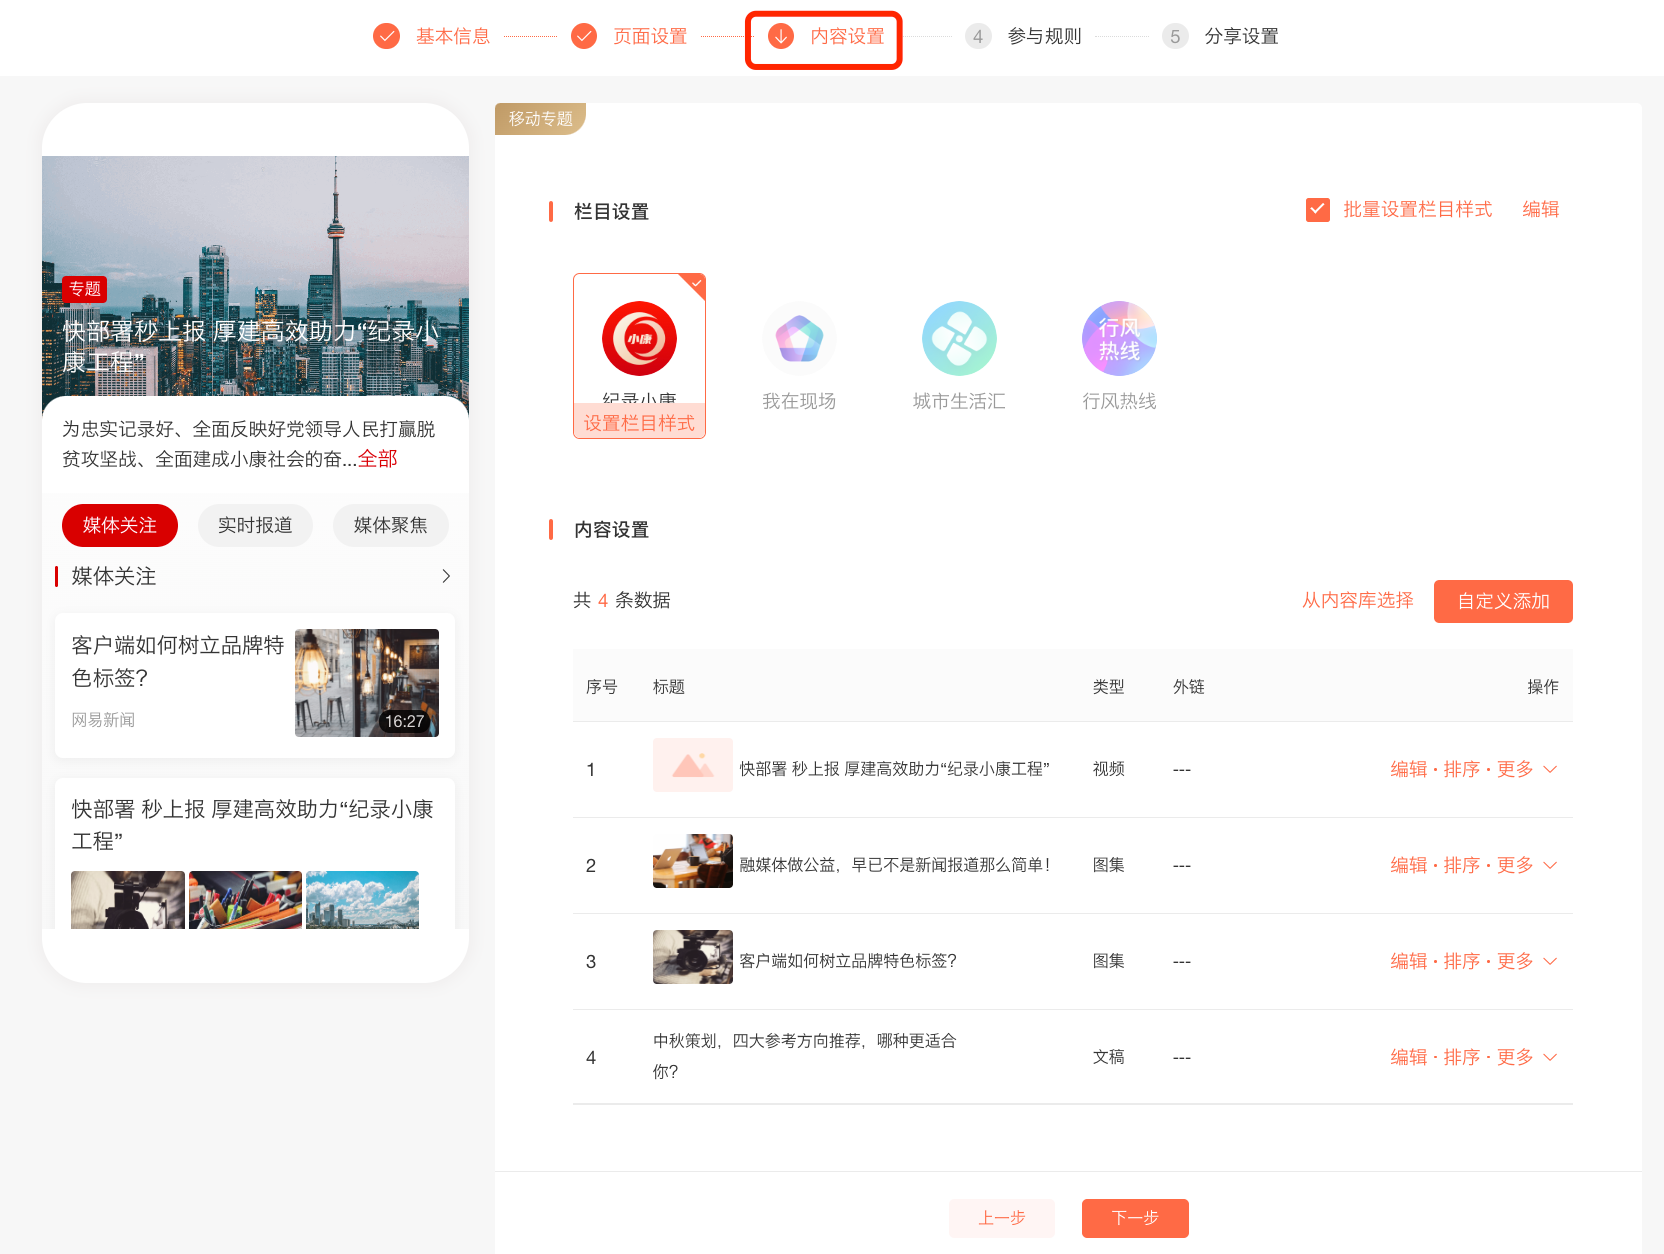
Task: Select the 纪录小康 column icon
Action: click(x=639, y=339)
